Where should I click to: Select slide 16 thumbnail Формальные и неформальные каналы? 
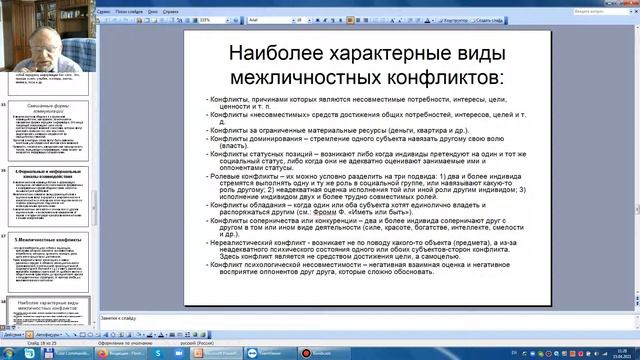48,196
